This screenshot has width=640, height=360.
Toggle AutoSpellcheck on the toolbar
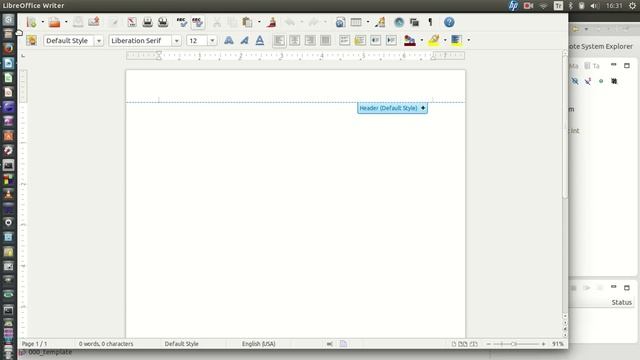pos(198,22)
